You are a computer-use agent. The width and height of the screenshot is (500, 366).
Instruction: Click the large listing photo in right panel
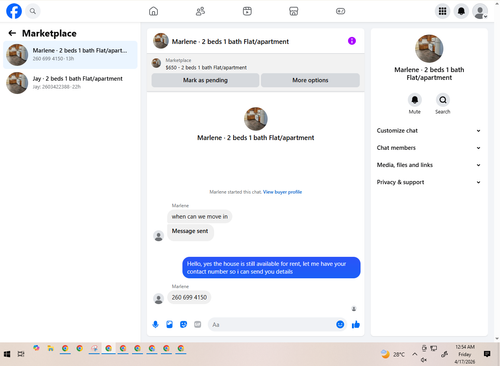point(429,49)
